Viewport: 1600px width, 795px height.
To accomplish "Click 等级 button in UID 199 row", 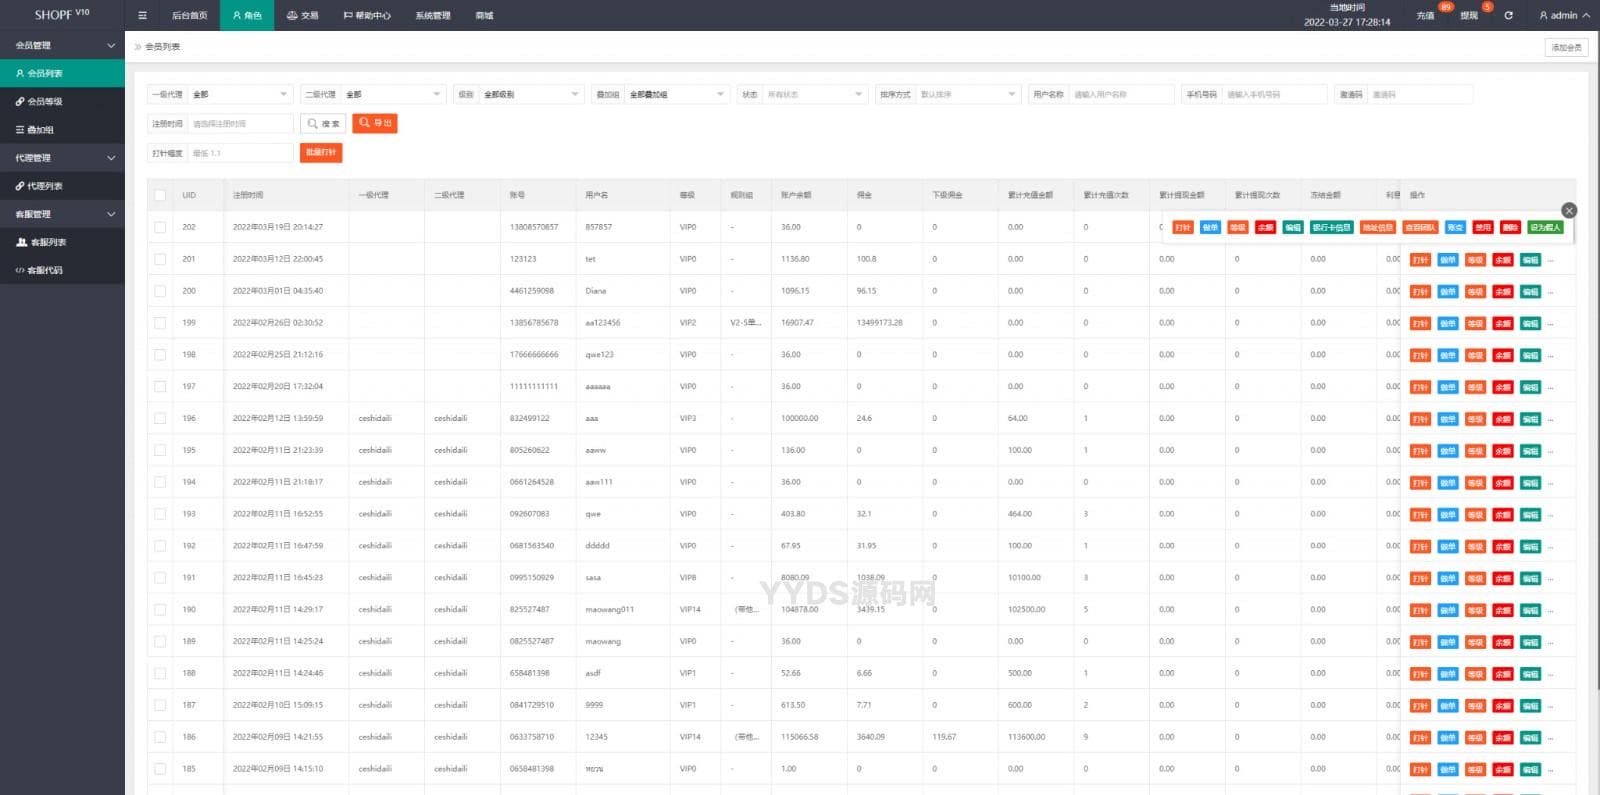I will [1475, 324].
